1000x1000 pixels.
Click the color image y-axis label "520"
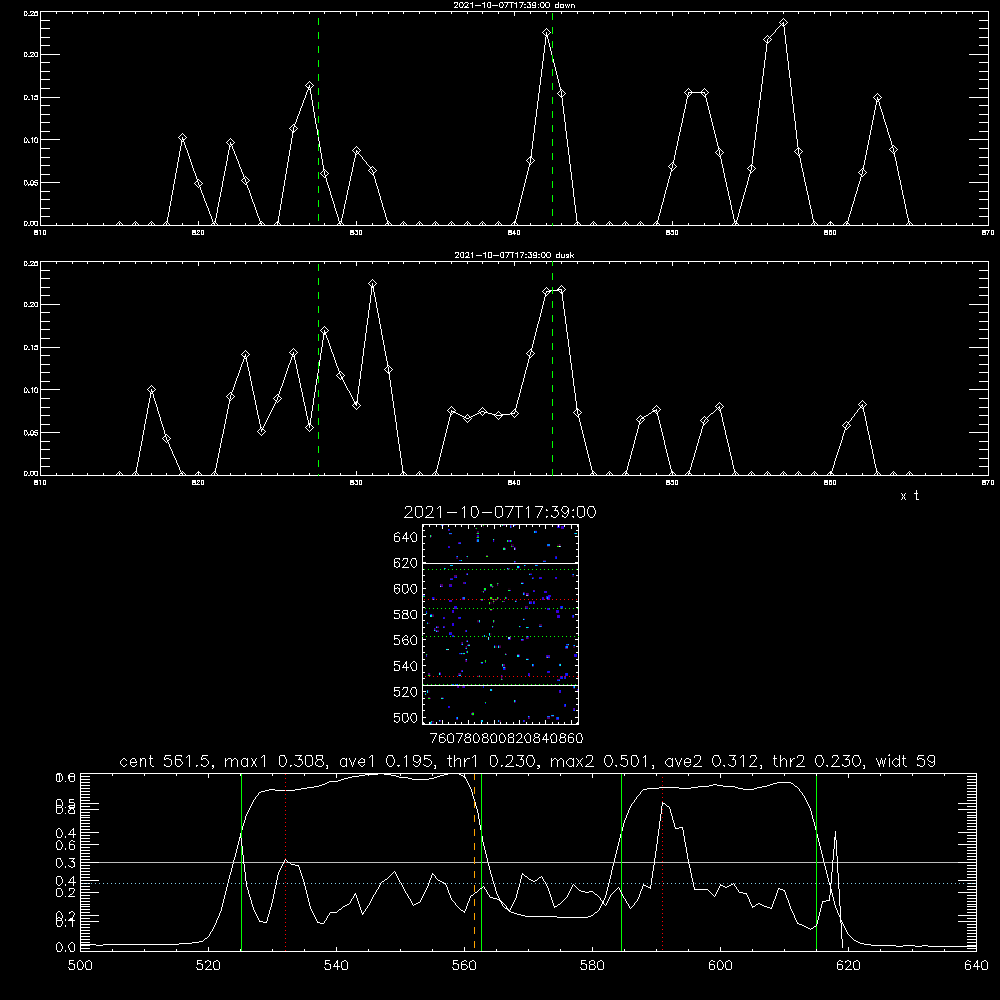pos(406,692)
